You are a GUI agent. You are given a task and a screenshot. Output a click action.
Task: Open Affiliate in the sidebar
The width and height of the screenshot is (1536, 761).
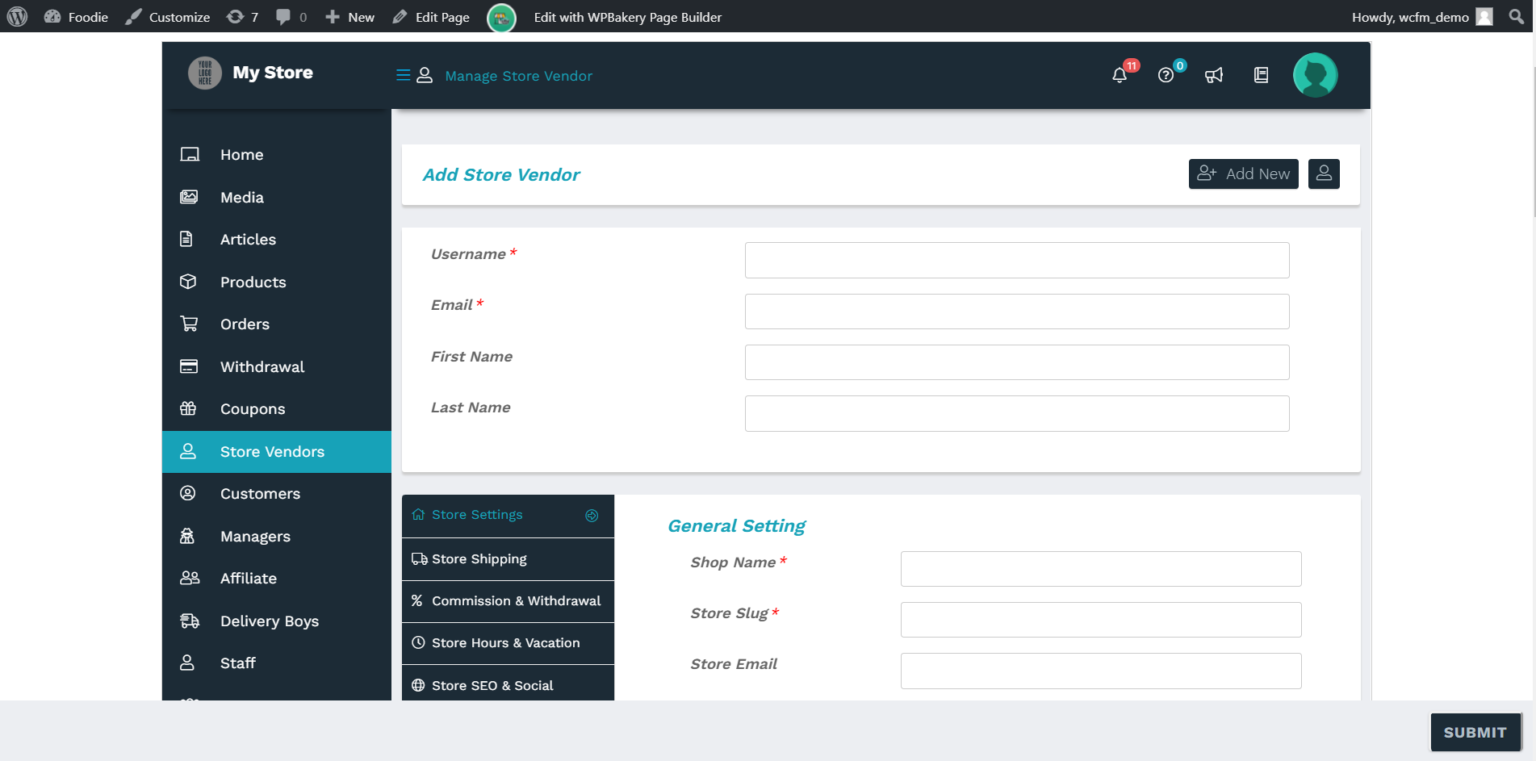click(277, 578)
